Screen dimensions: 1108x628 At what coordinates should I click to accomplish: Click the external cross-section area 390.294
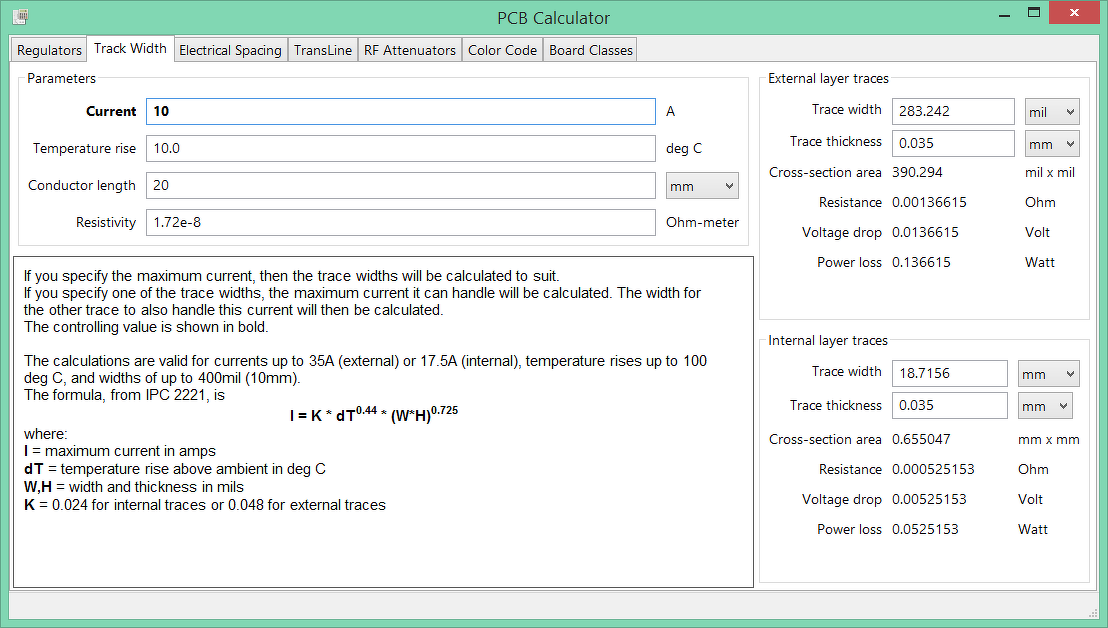(917, 172)
